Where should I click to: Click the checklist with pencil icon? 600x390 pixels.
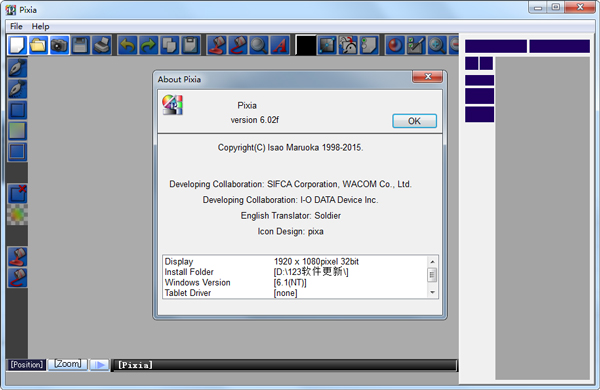point(416,45)
